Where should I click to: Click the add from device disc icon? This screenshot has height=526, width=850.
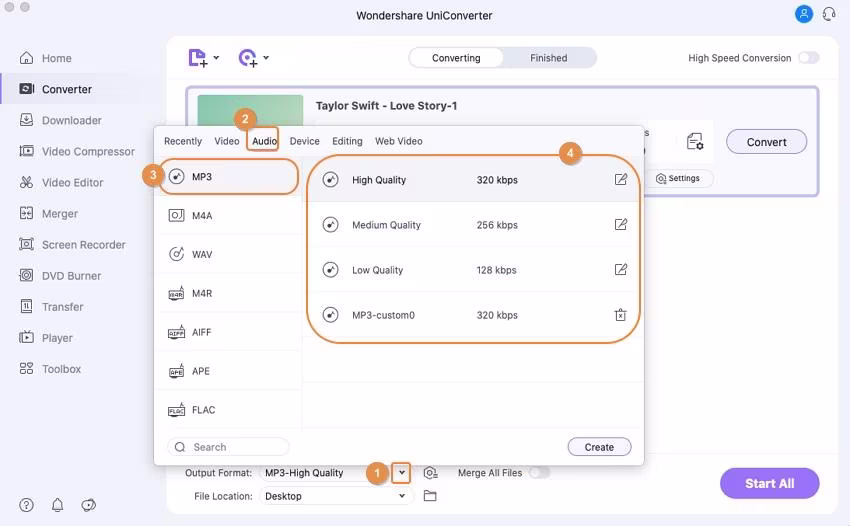click(x=248, y=57)
